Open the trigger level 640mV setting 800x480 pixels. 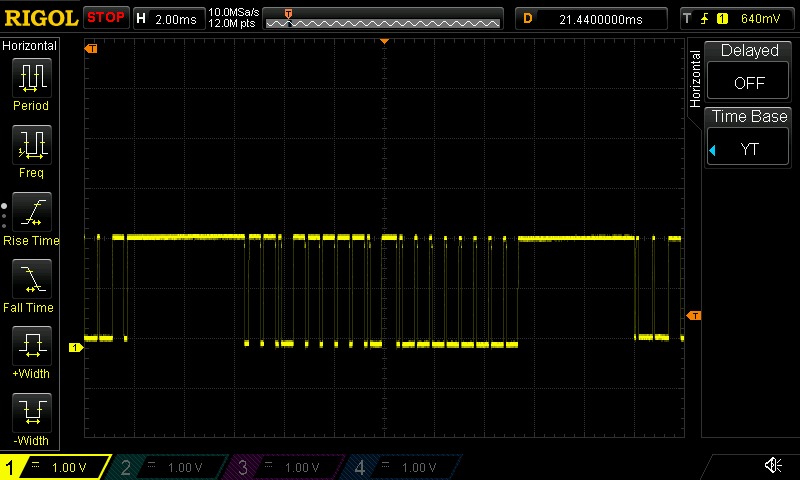point(737,18)
